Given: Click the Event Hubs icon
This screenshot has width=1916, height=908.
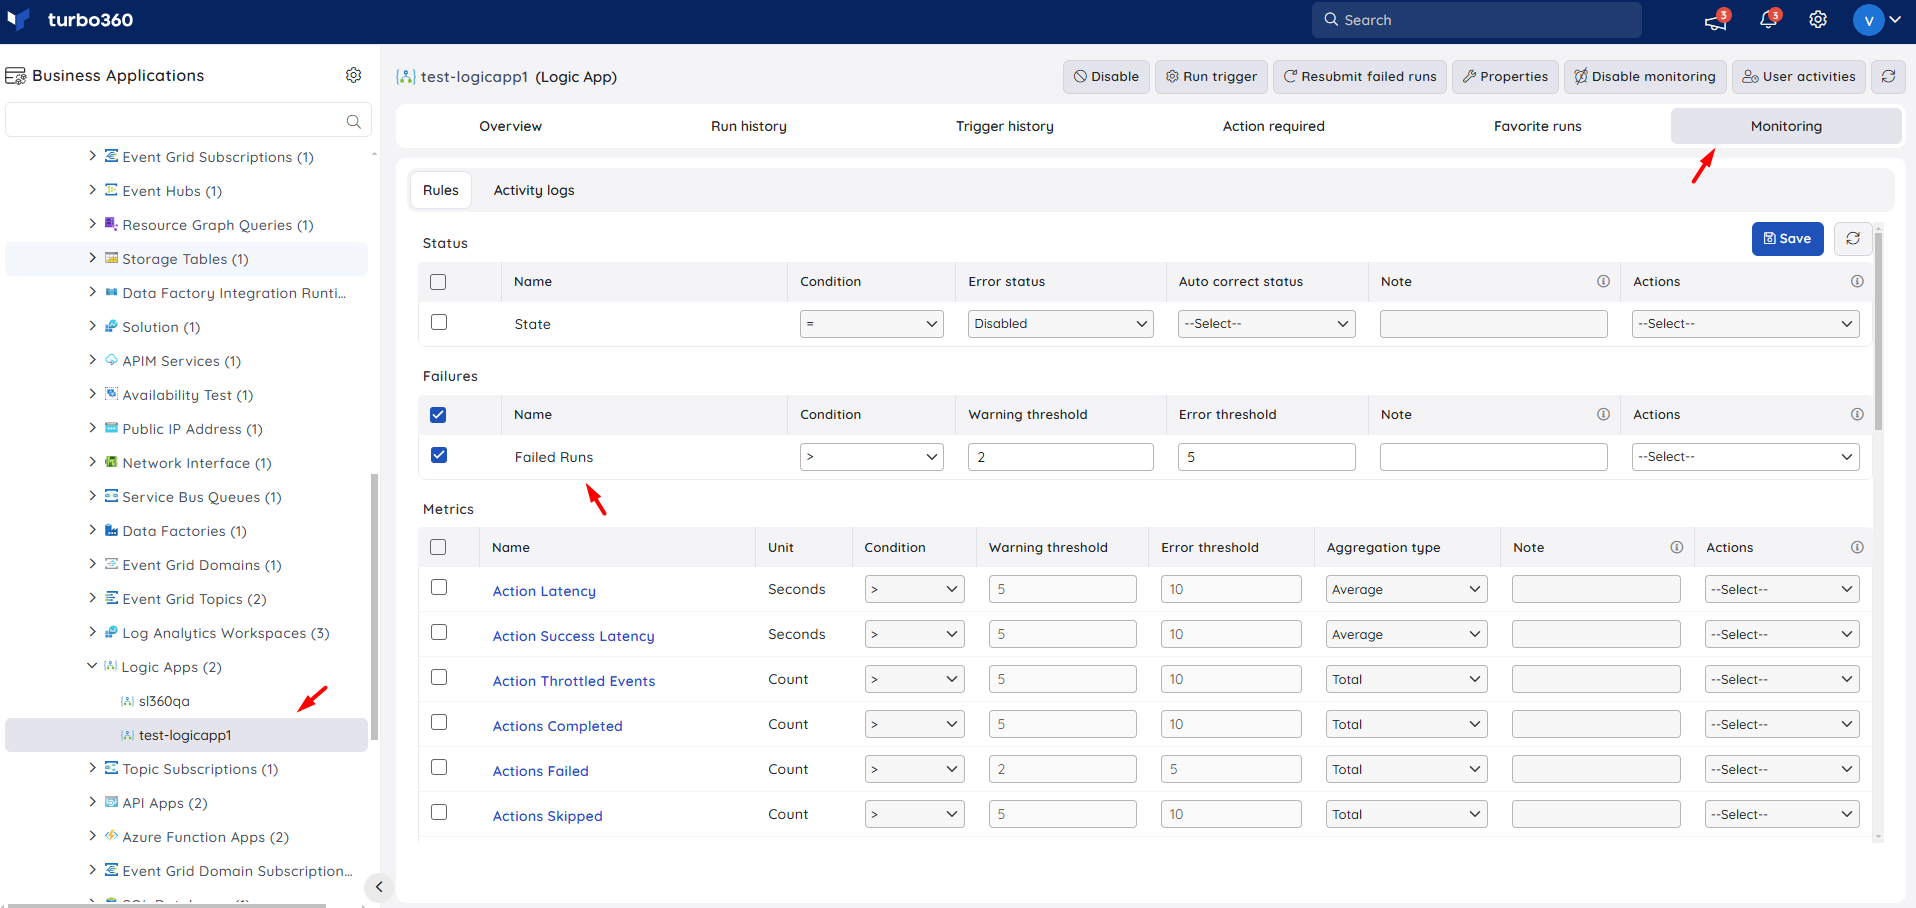Looking at the screenshot, I should (x=111, y=190).
